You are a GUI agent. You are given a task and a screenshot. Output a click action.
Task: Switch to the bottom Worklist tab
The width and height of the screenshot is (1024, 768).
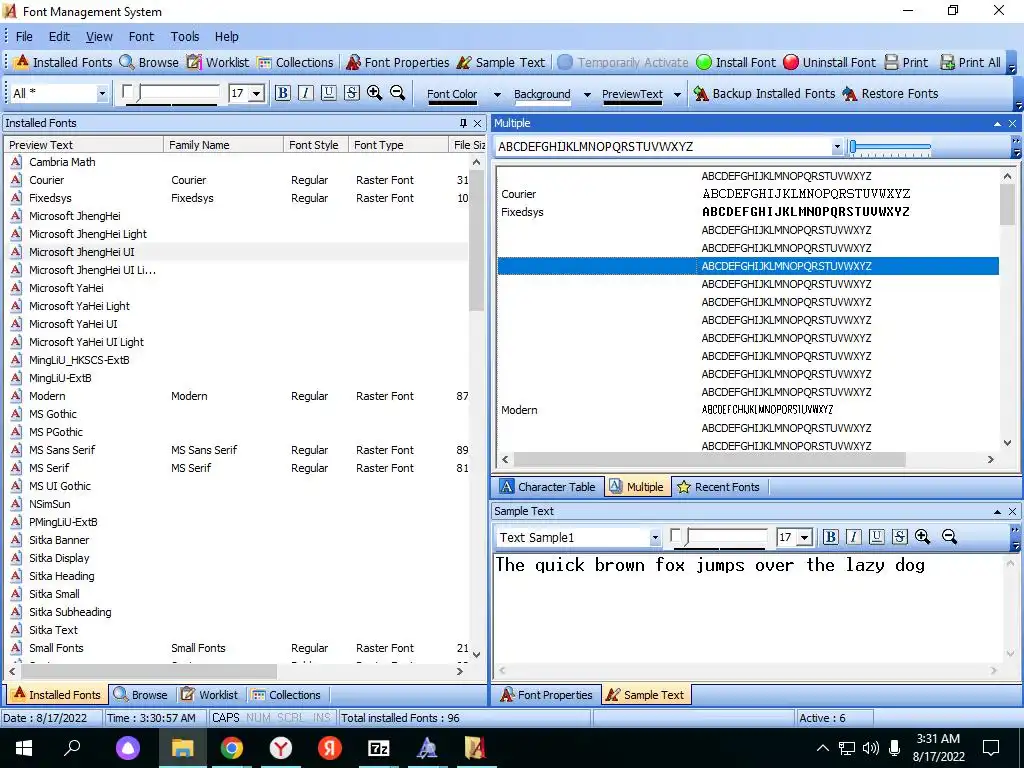pyautogui.click(x=209, y=695)
